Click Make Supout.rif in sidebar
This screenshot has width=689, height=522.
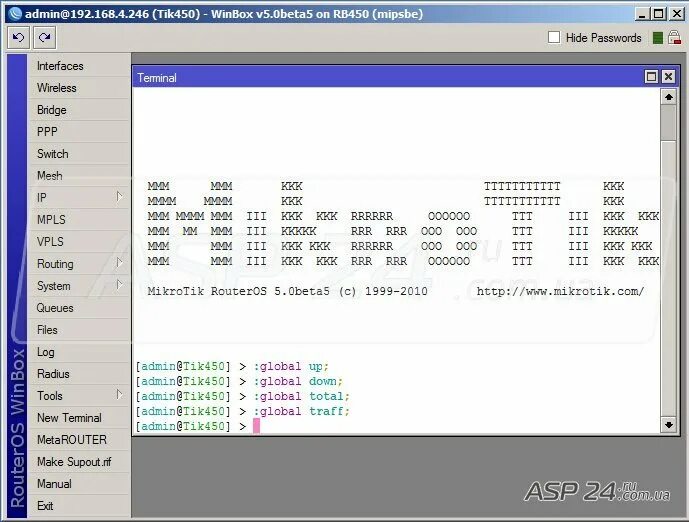79,462
